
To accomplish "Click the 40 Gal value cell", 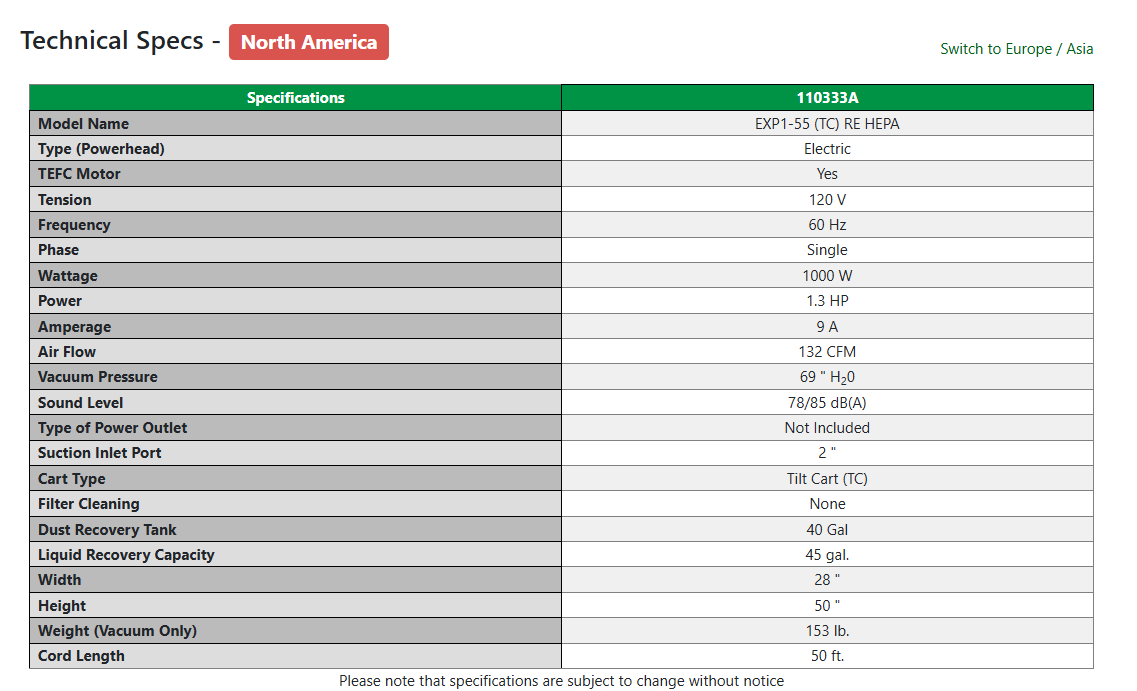I will 827,529.
